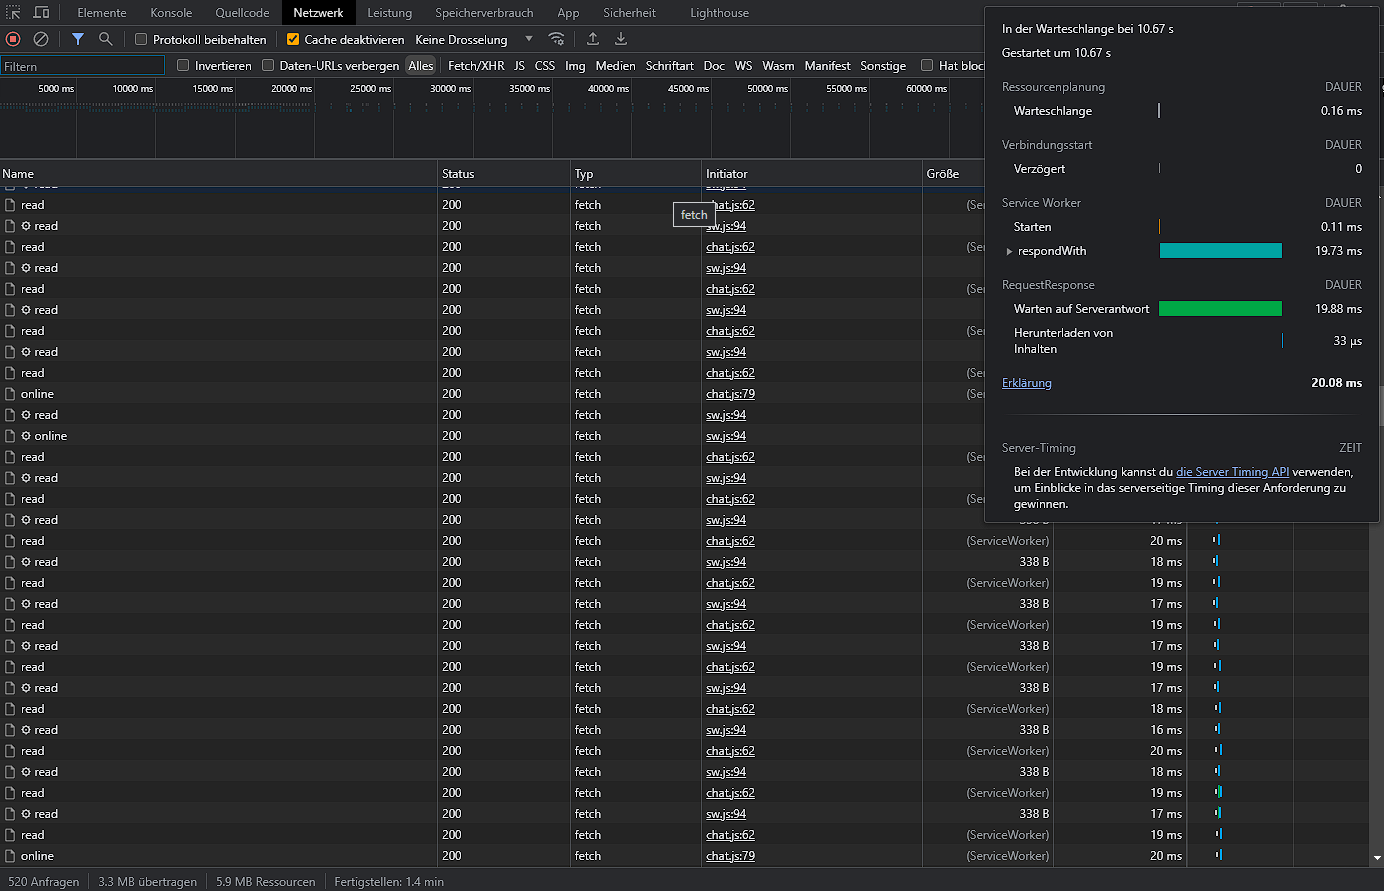The image size is (1384, 891).
Task: Uncheck the Cache deaktivieren checkbox
Action: pos(293,40)
